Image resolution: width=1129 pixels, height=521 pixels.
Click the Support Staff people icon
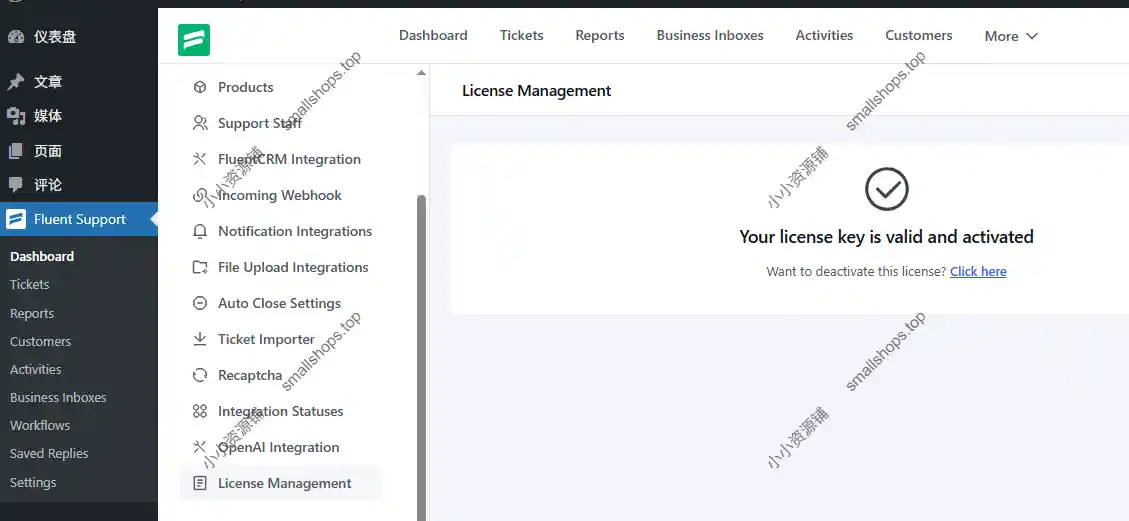click(x=200, y=123)
